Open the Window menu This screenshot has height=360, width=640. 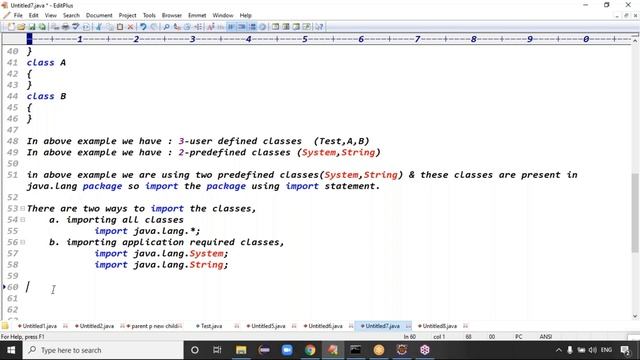(222, 16)
